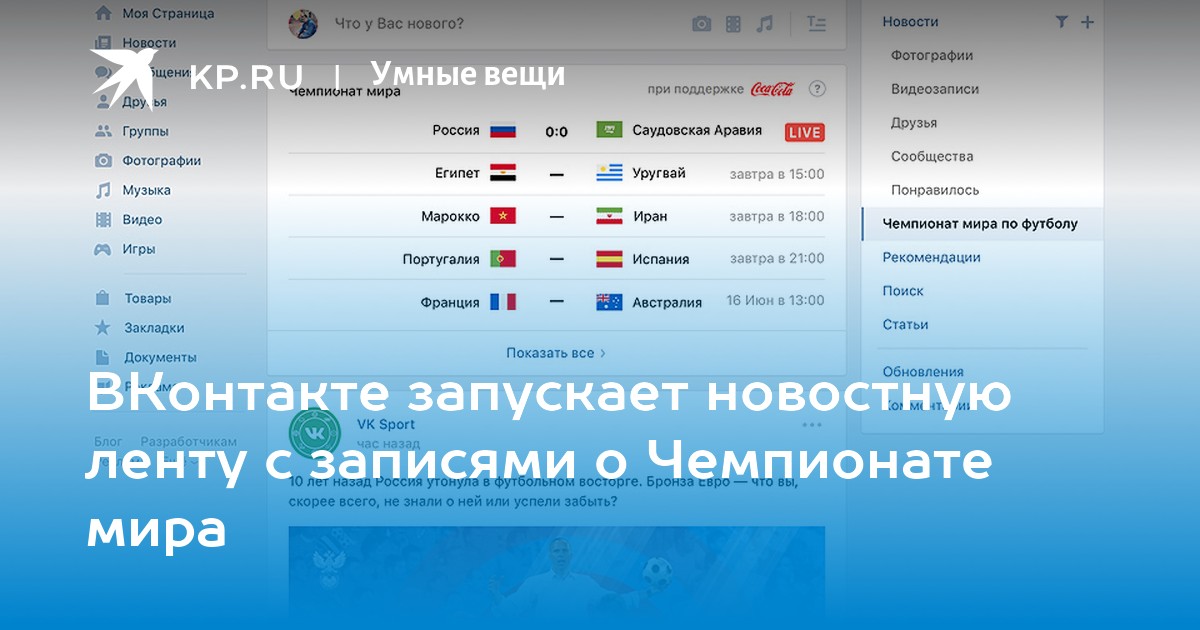Open the three-dot menu on VK Sport post
Viewport: 1200px width, 630px height.
(x=812, y=425)
